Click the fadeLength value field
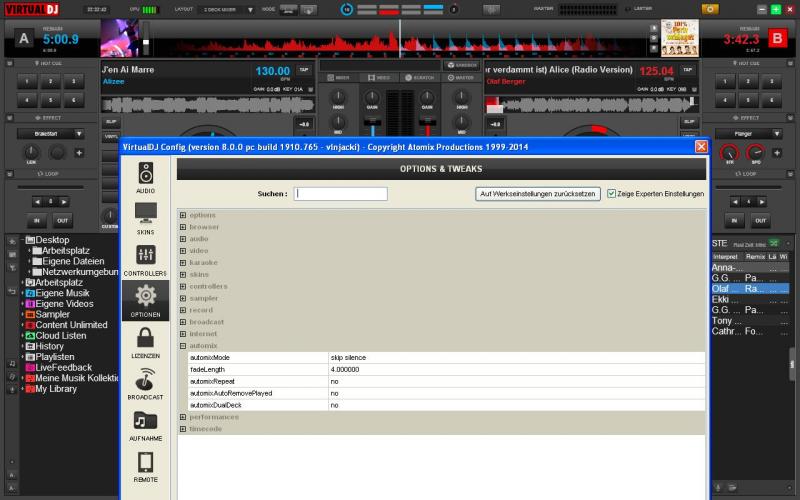Viewport: 800px width, 500px height. pyautogui.click(x=345, y=369)
